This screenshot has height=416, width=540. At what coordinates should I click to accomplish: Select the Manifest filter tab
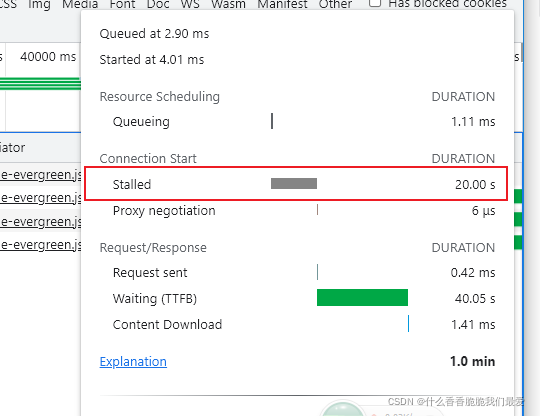point(282,4)
